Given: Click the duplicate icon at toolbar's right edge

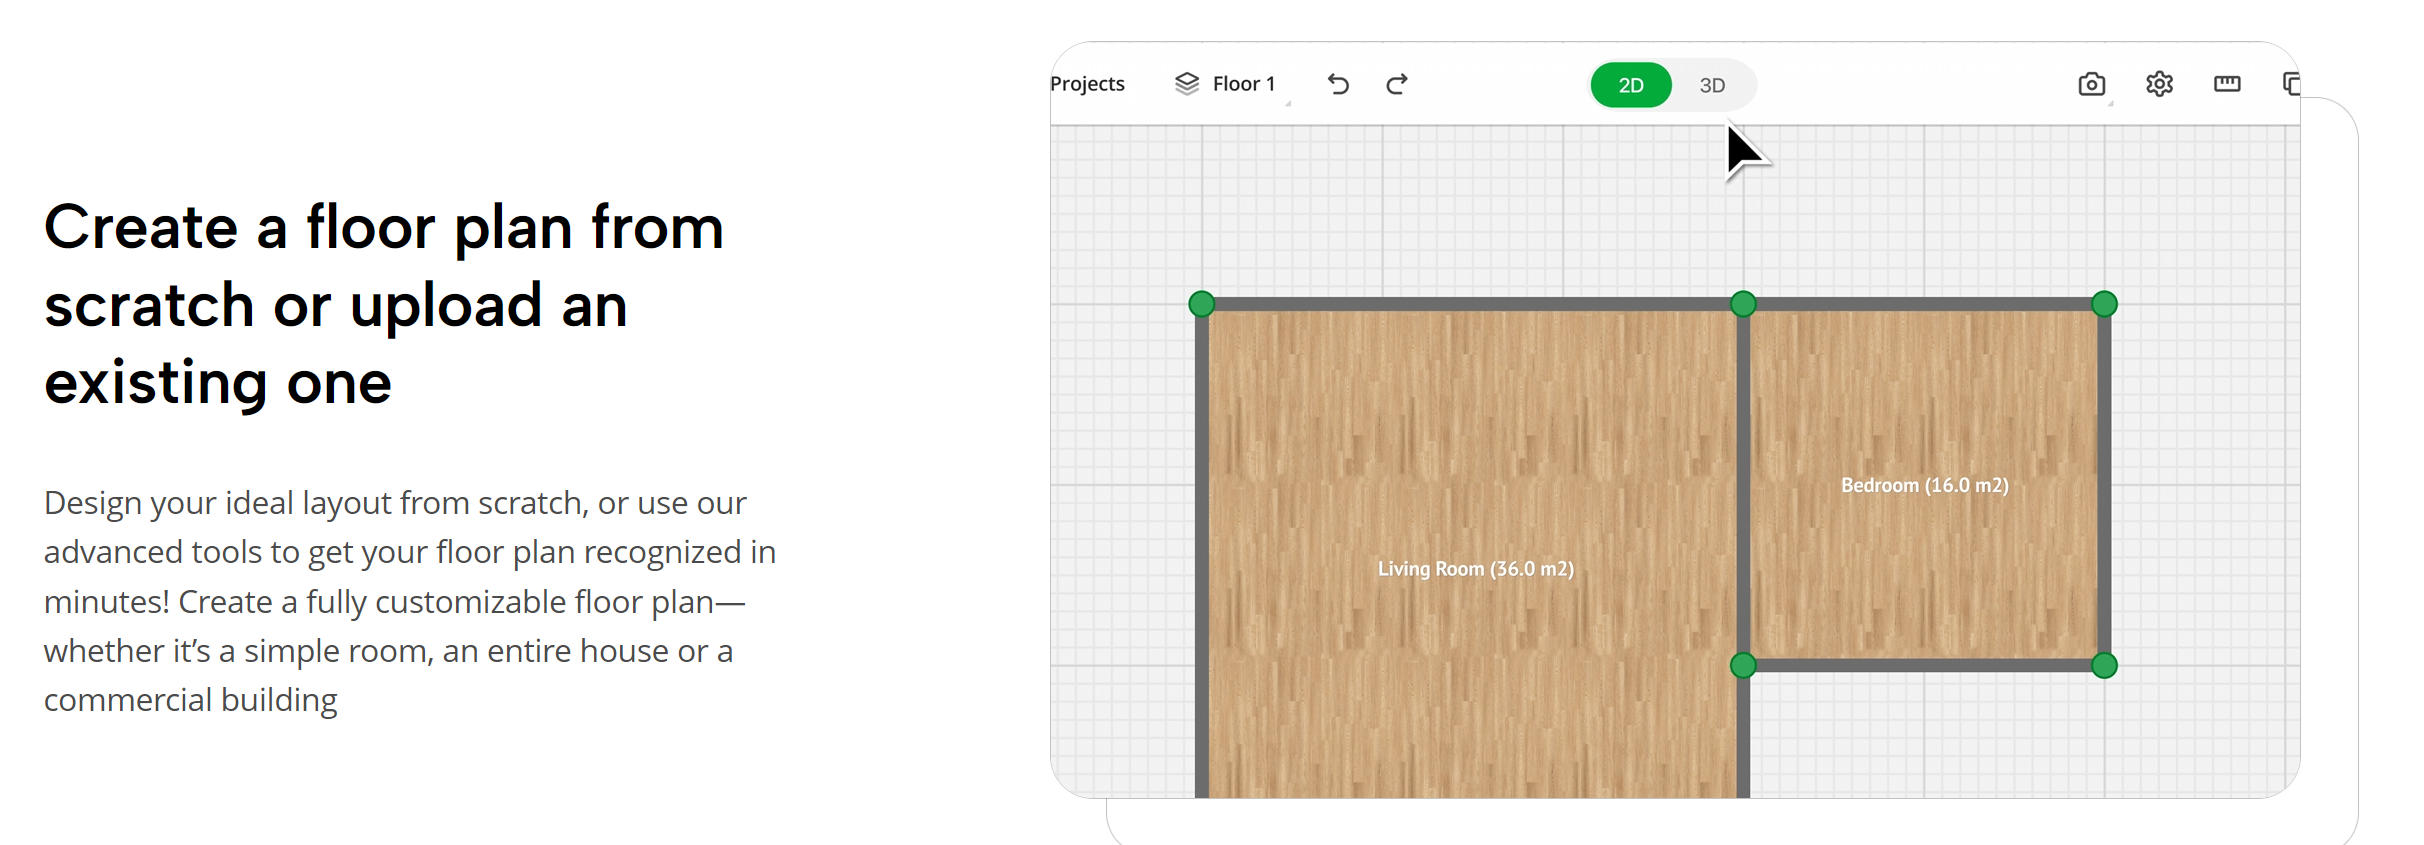Looking at the screenshot, I should (x=2291, y=84).
